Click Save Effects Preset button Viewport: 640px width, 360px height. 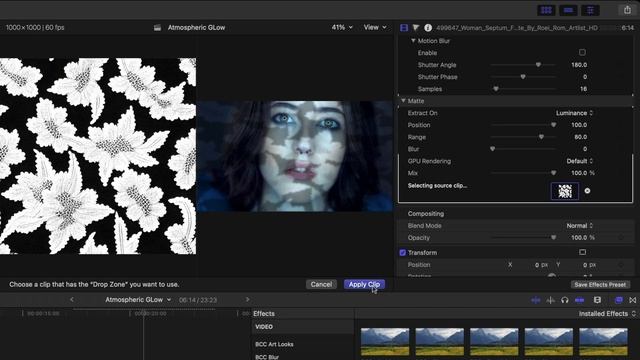(x=600, y=285)
